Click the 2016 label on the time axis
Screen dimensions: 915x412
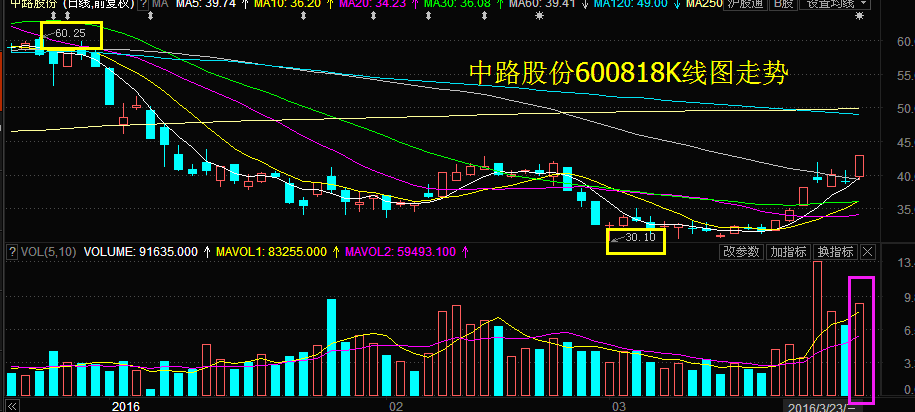126,406
